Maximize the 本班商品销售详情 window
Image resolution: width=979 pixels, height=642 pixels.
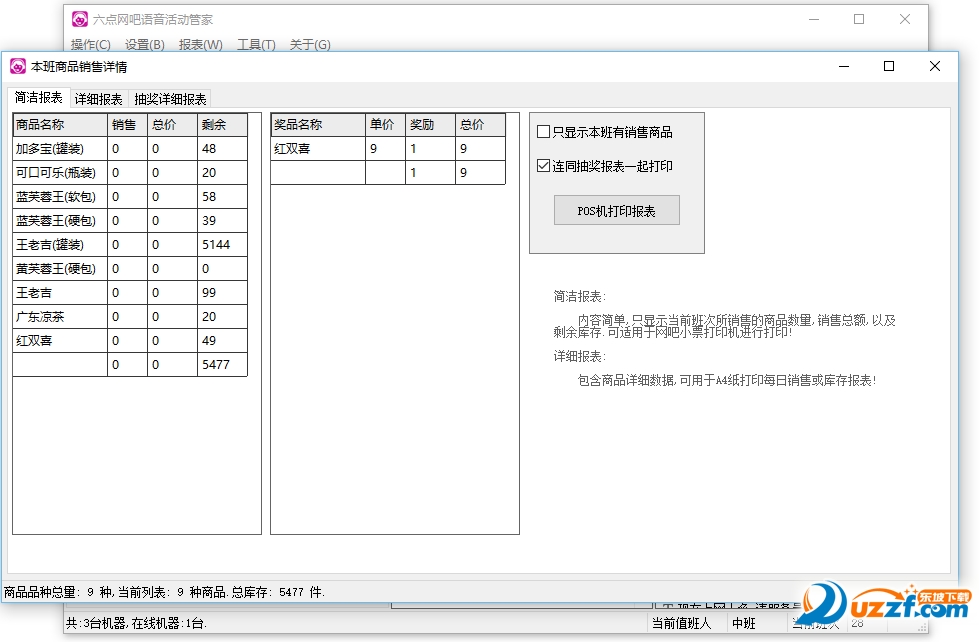(889, 66)
